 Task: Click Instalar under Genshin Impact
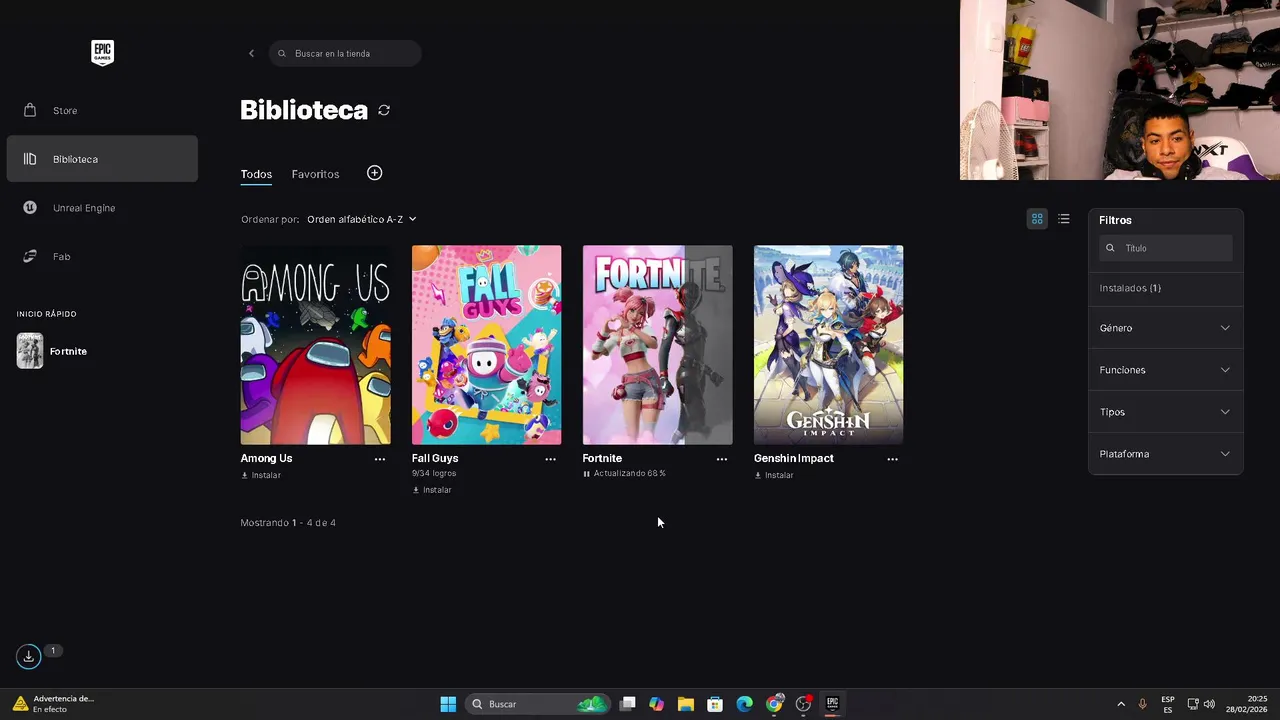[774, 475]
